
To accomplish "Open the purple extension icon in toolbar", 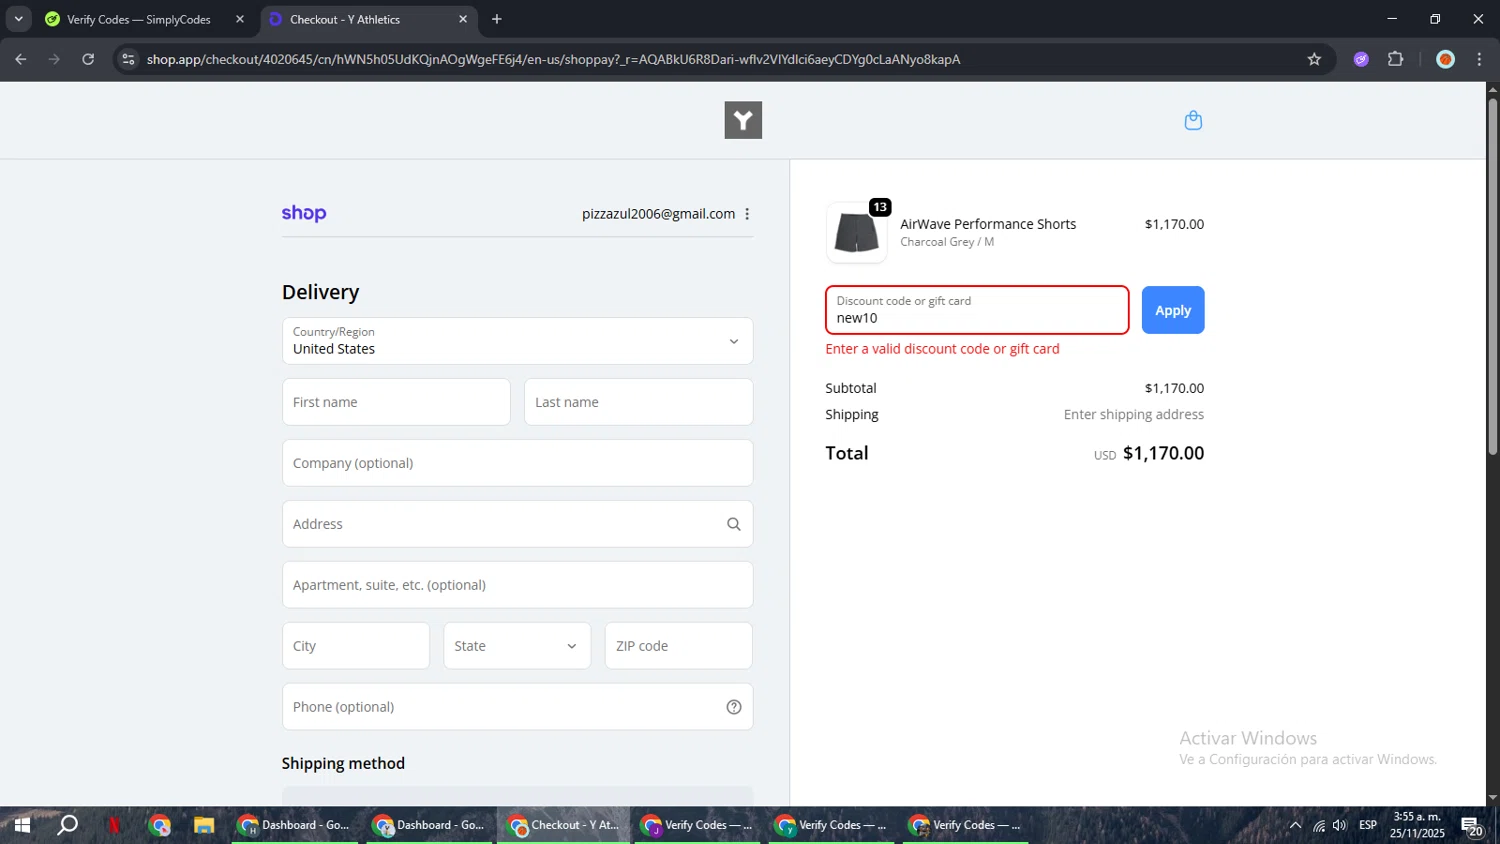I will [x=1361, y=59].
